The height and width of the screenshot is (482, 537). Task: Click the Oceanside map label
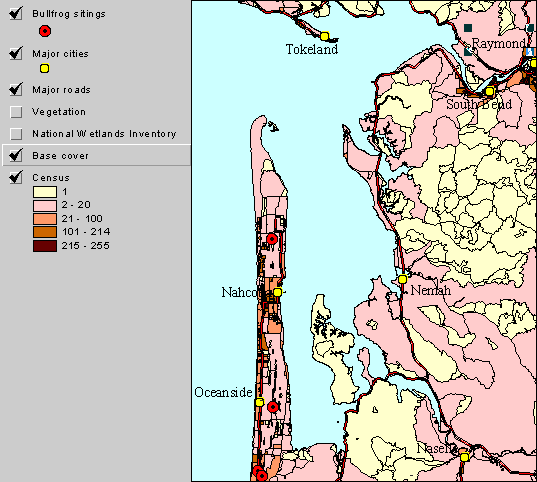tap(223, 392)
